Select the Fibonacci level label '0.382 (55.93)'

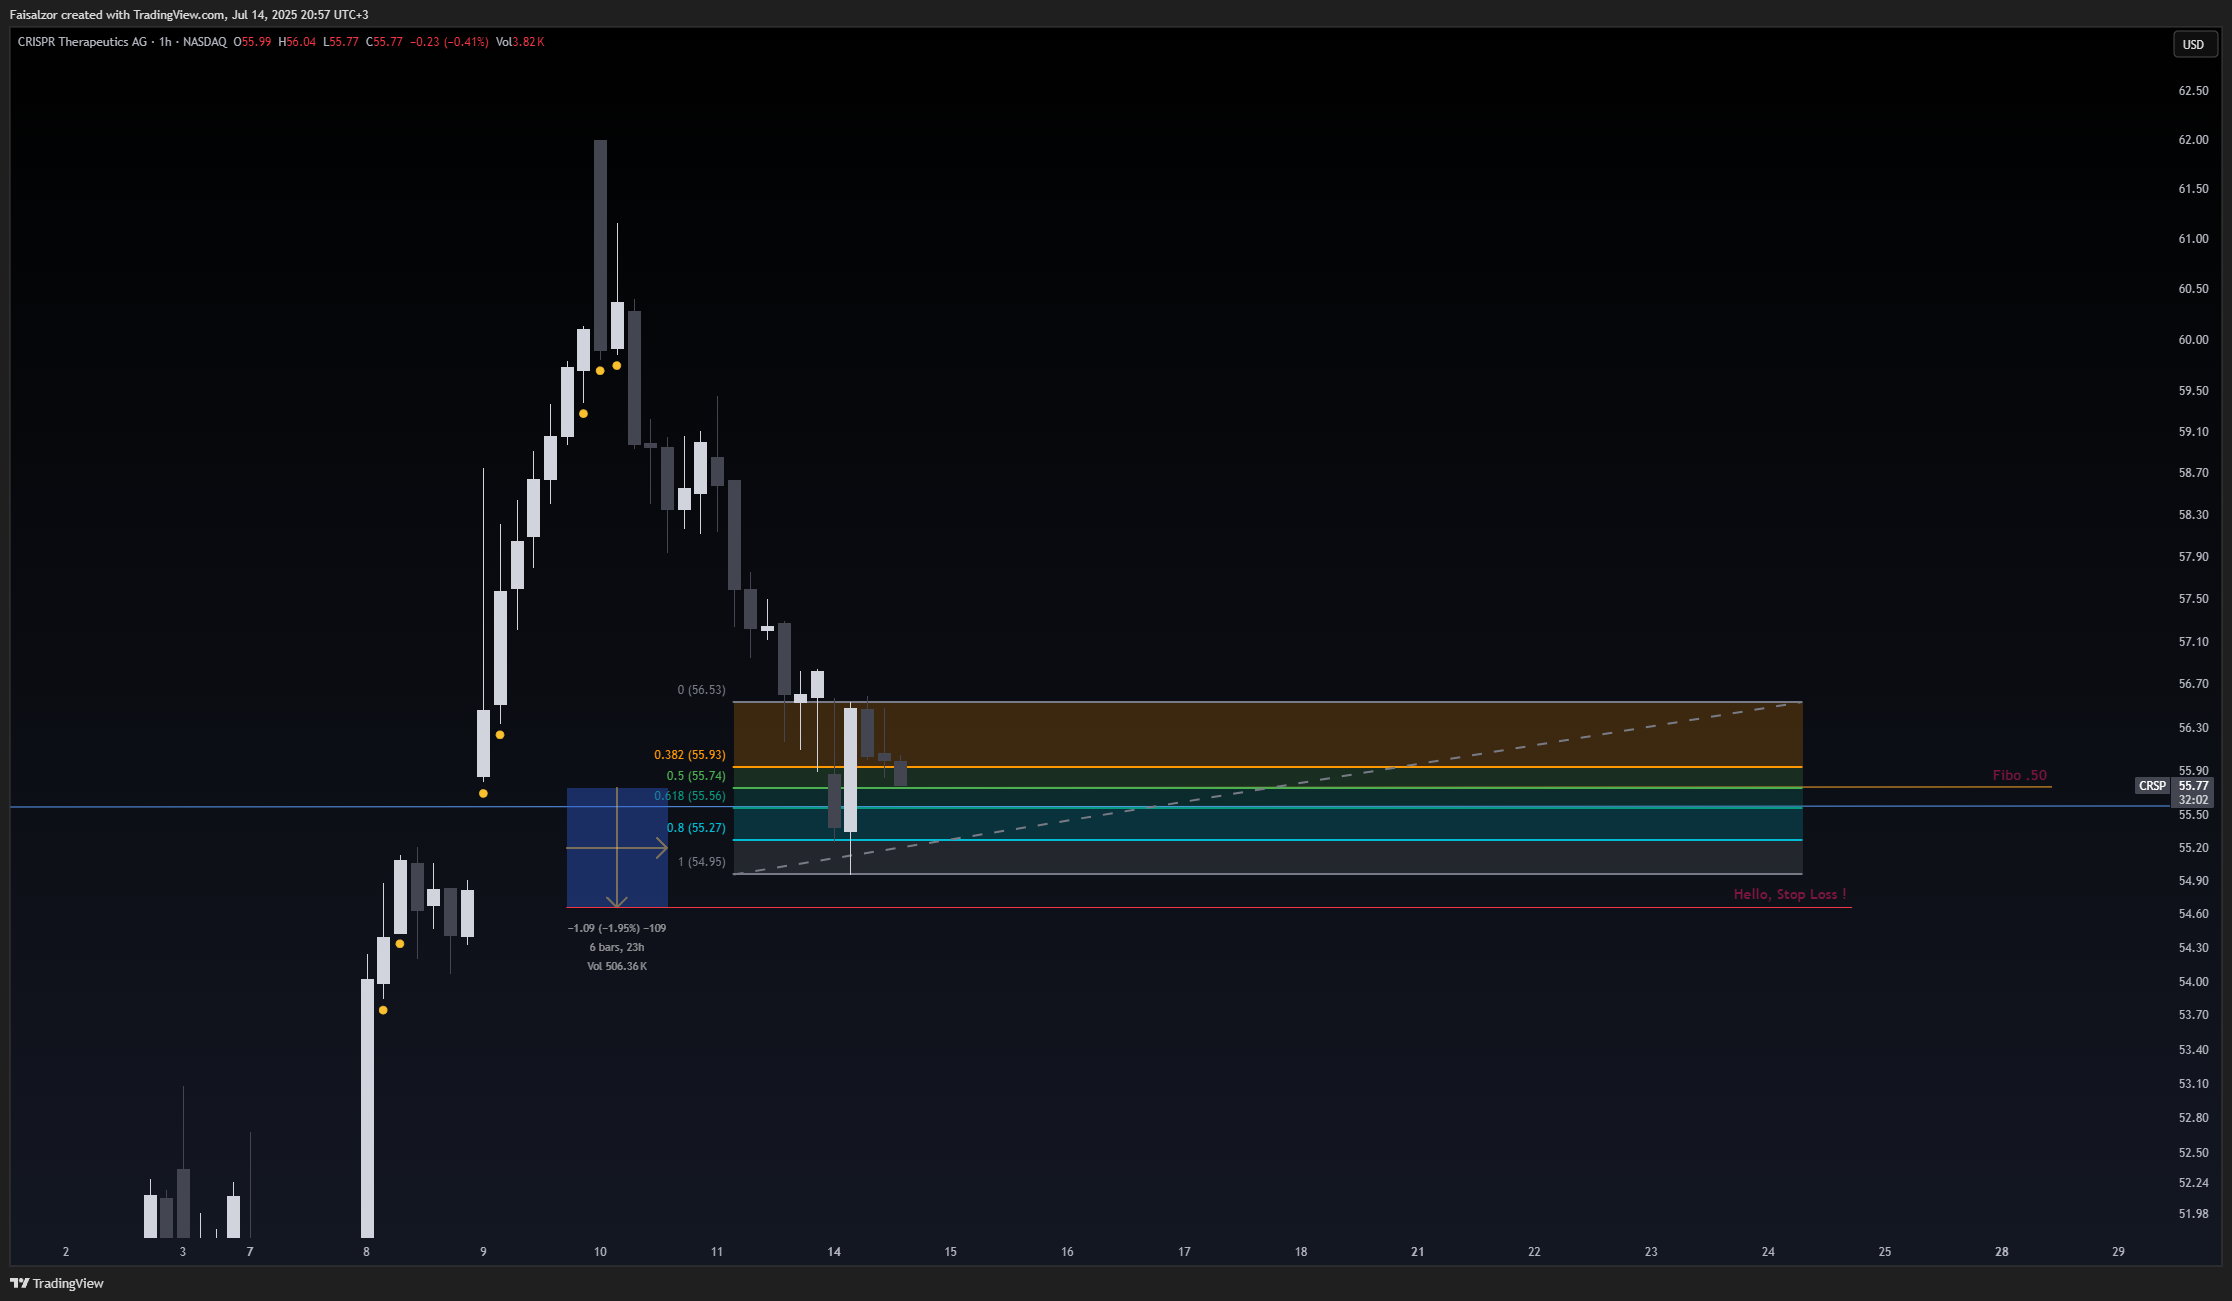click(x=690, y=755)
